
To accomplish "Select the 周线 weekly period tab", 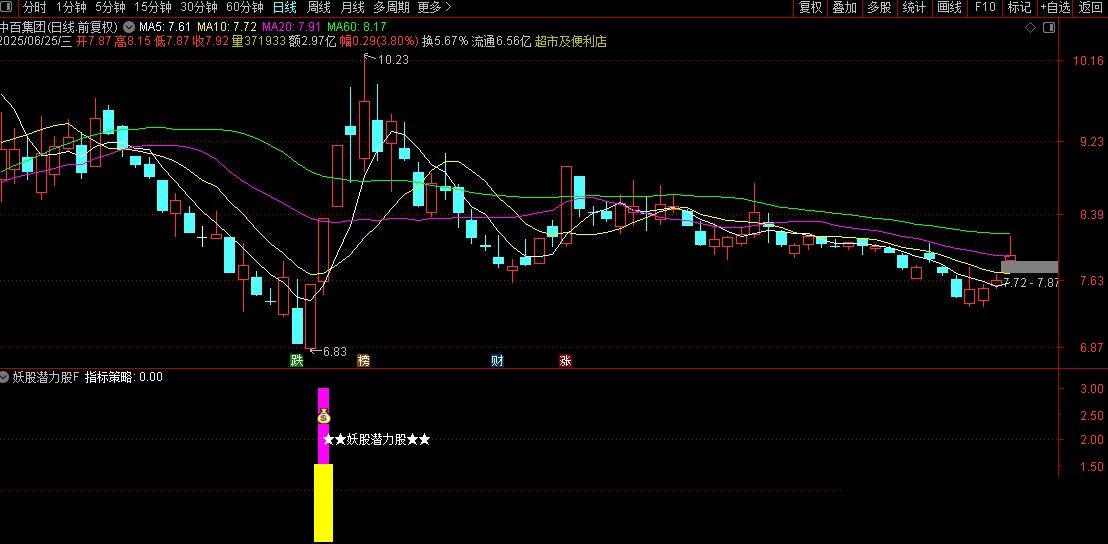I will pyautogui.click(x=320, y=8).
